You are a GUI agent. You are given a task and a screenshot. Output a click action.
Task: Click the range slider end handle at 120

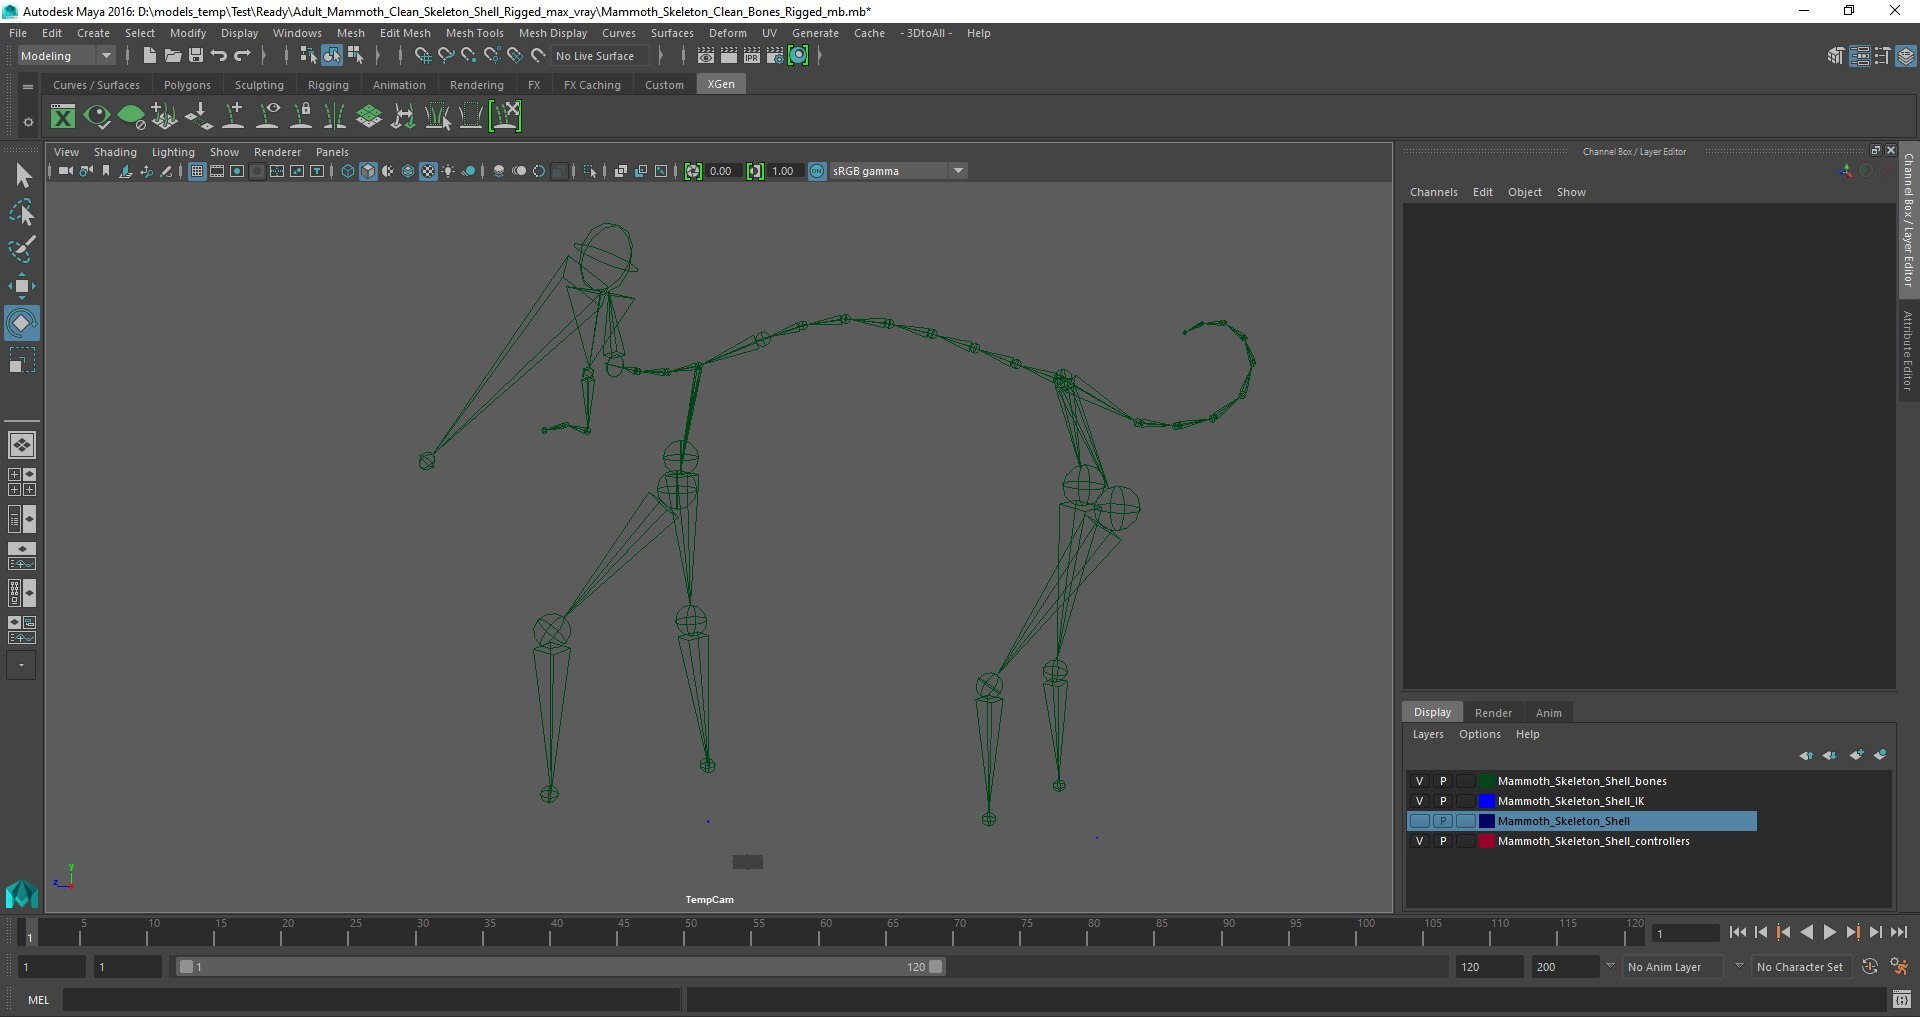coord(935,967)
